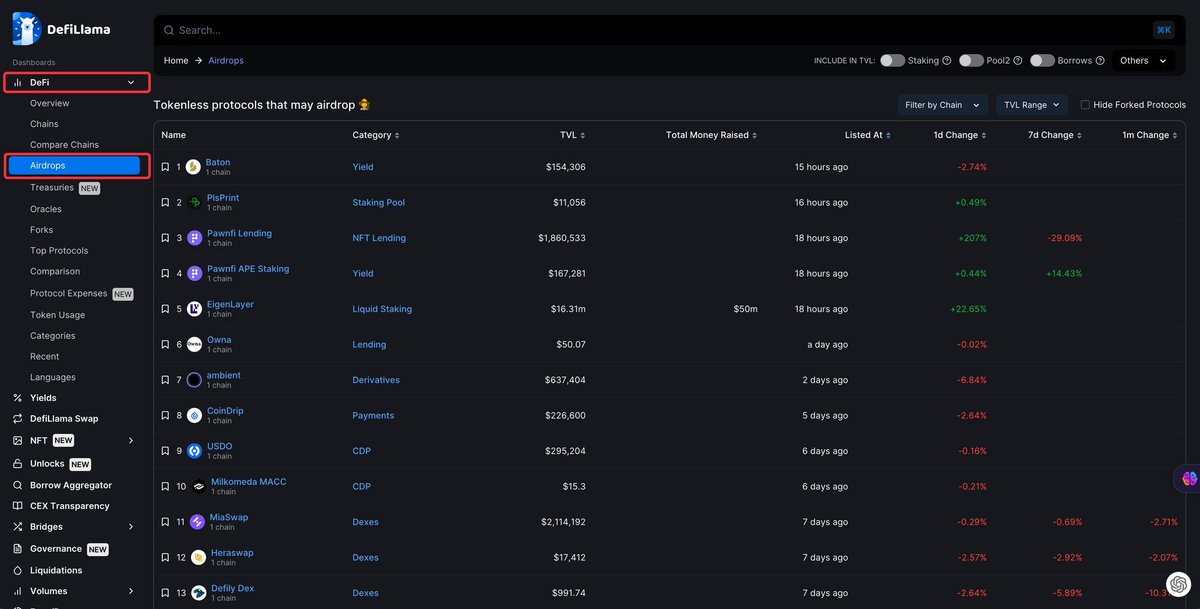1200x609 pixels.
Task: Open the Liquid Staking category link
Action: pos(382,309)
